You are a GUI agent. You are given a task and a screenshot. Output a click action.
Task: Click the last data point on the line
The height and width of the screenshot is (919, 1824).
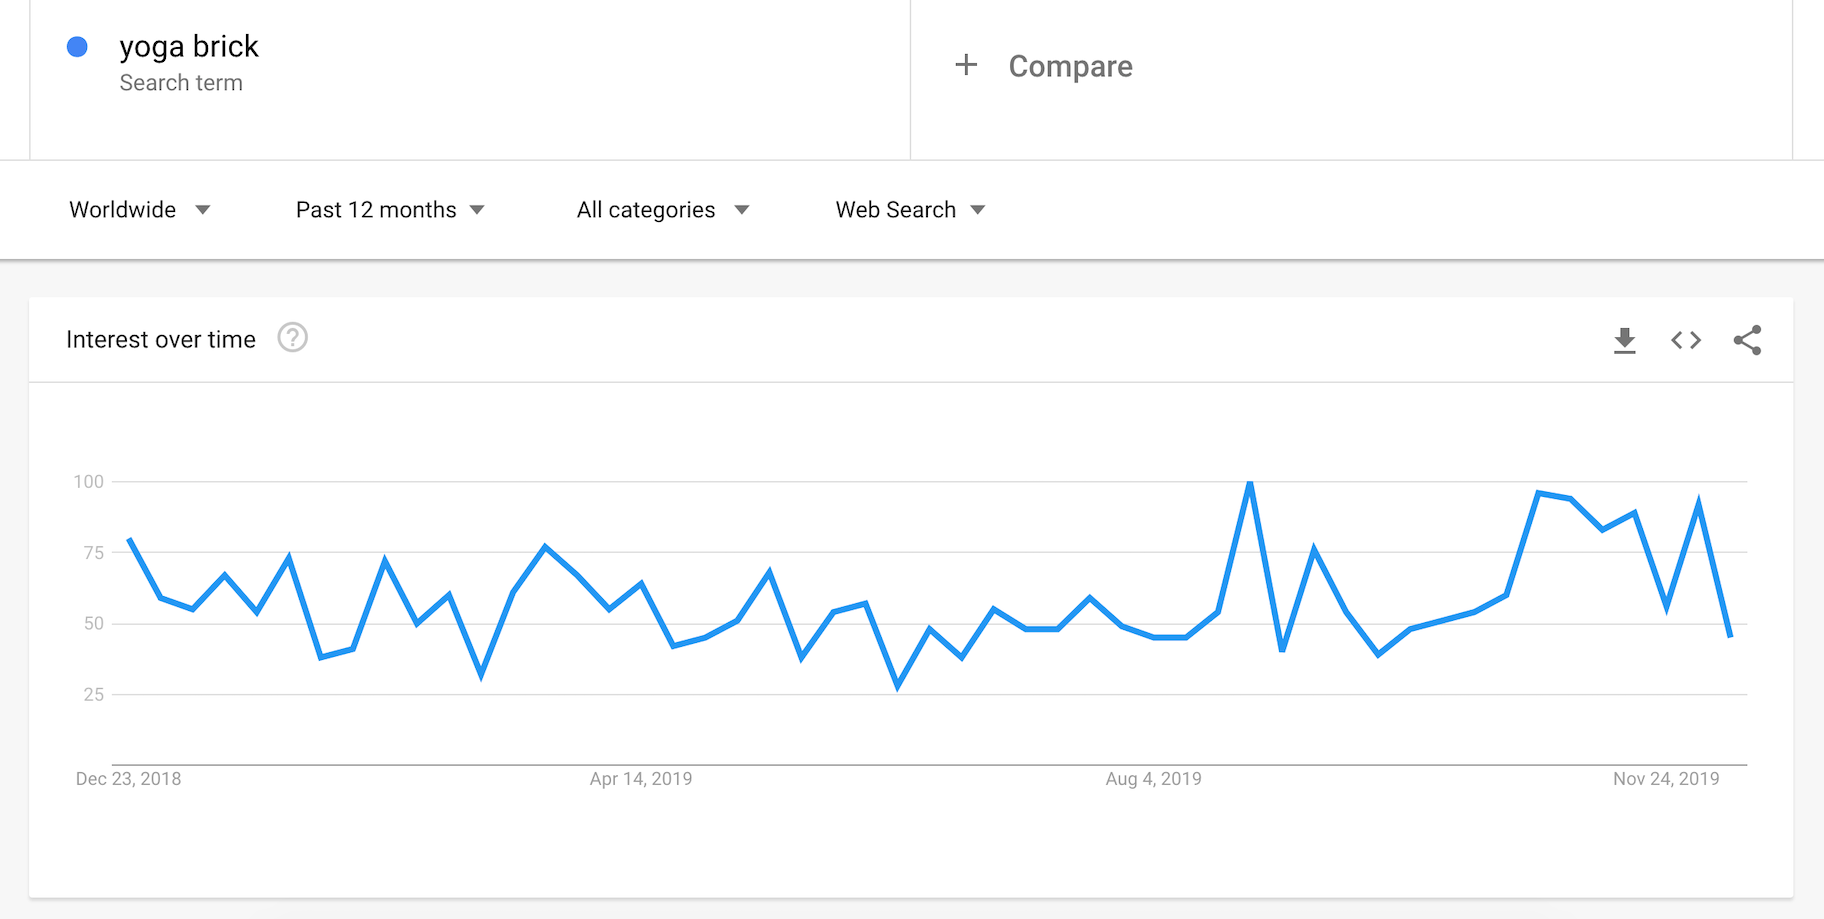(x=1730, y=636)
